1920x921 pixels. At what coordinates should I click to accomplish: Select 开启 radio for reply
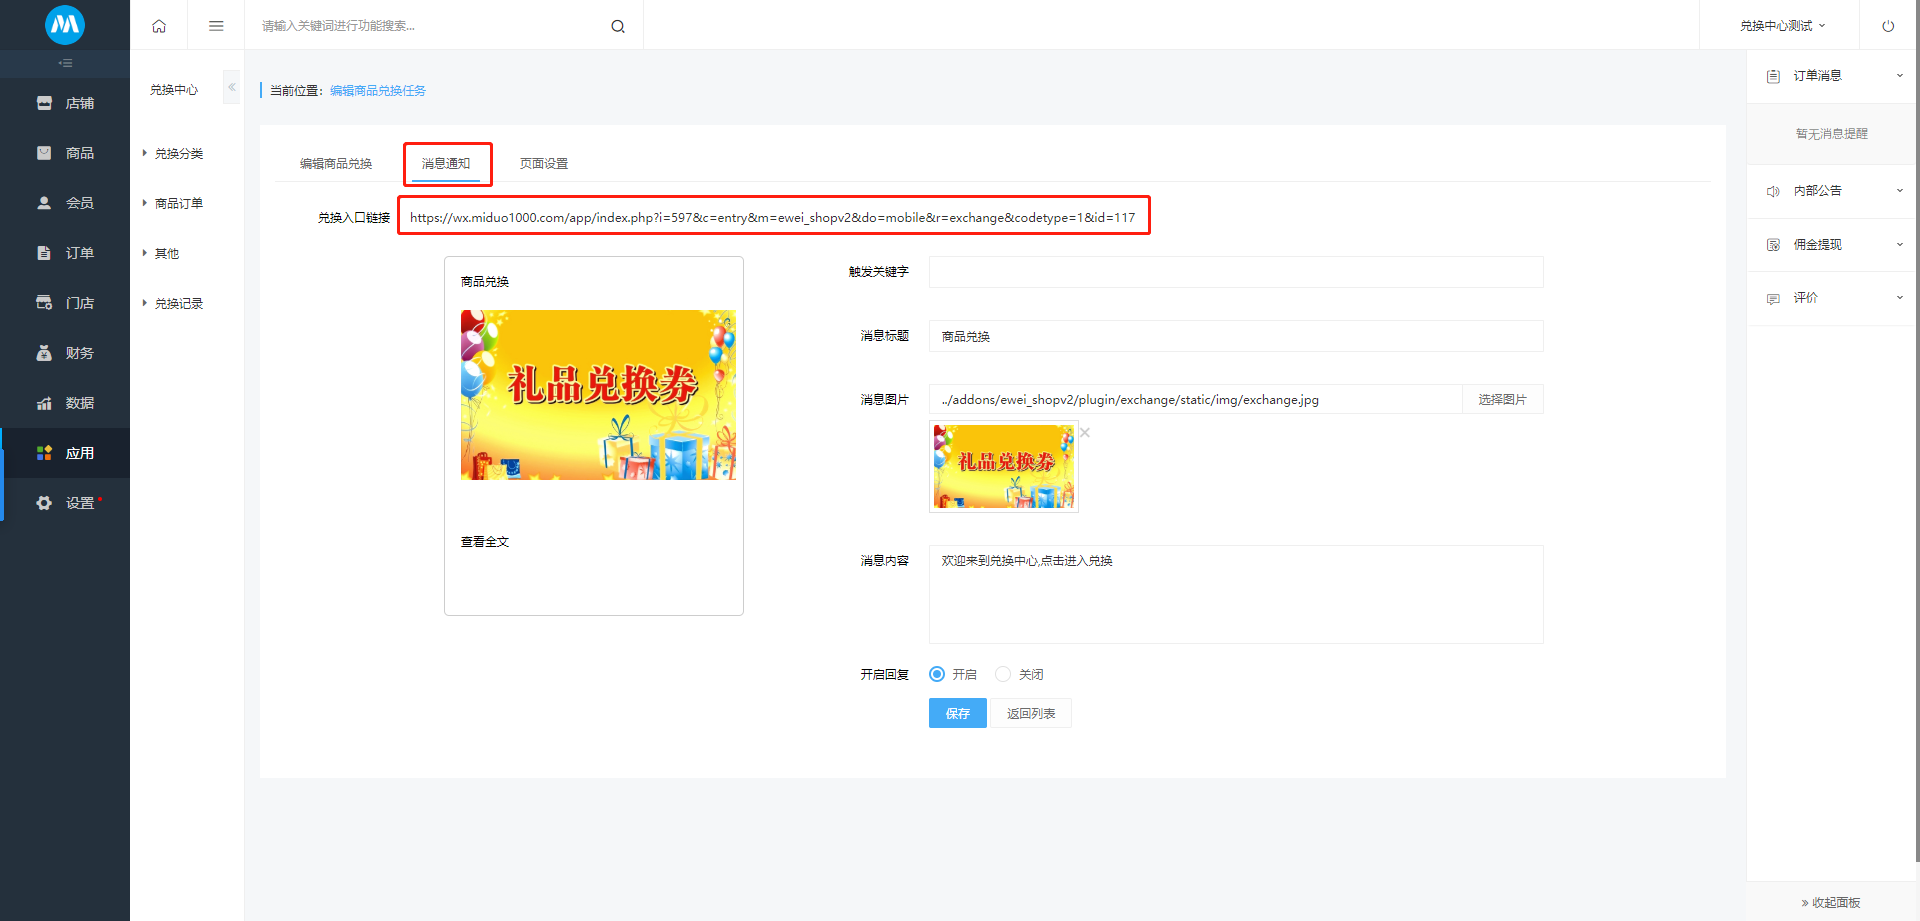pos(937,674)
